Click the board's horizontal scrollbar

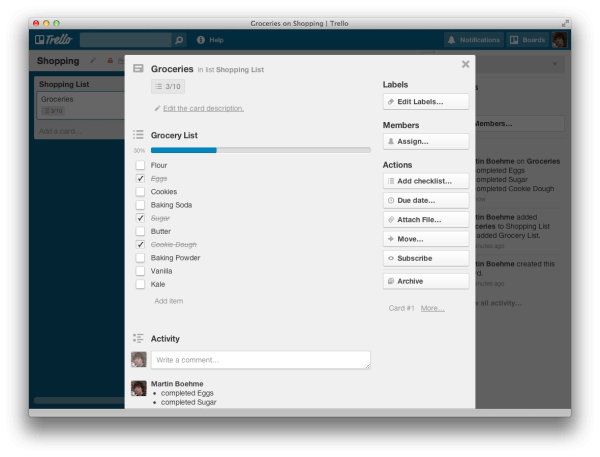[x=79, y=400]
